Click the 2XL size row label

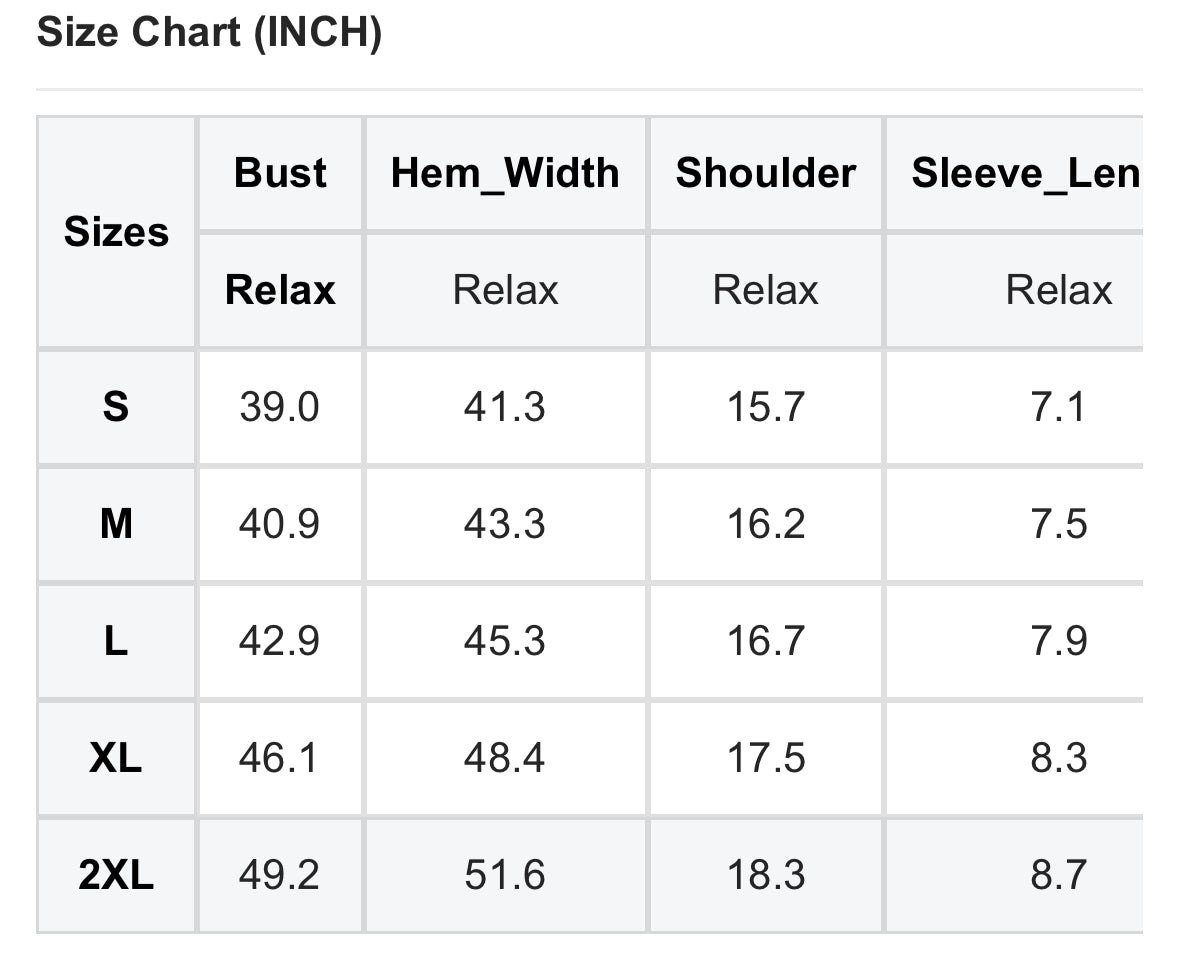[116, 875]
